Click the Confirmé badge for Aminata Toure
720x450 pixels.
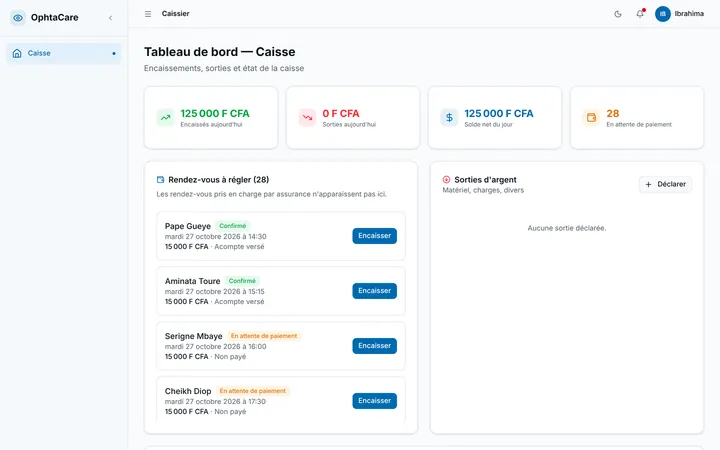click(242, 281)
